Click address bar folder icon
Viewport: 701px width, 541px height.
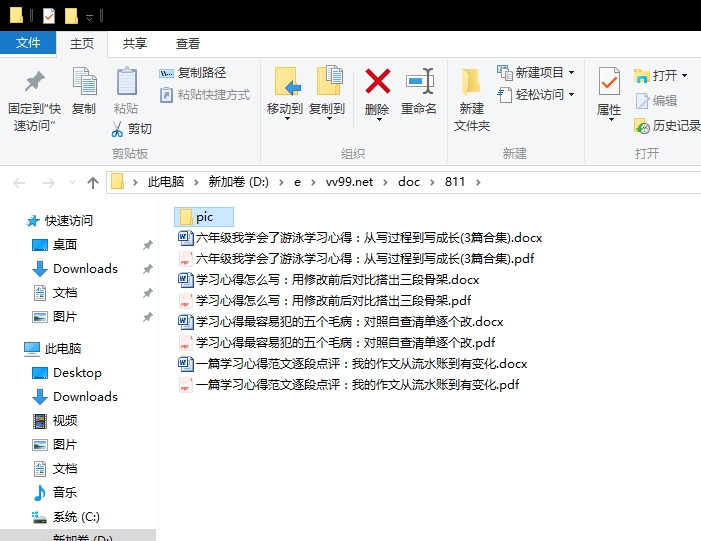(x=117, y=182)
